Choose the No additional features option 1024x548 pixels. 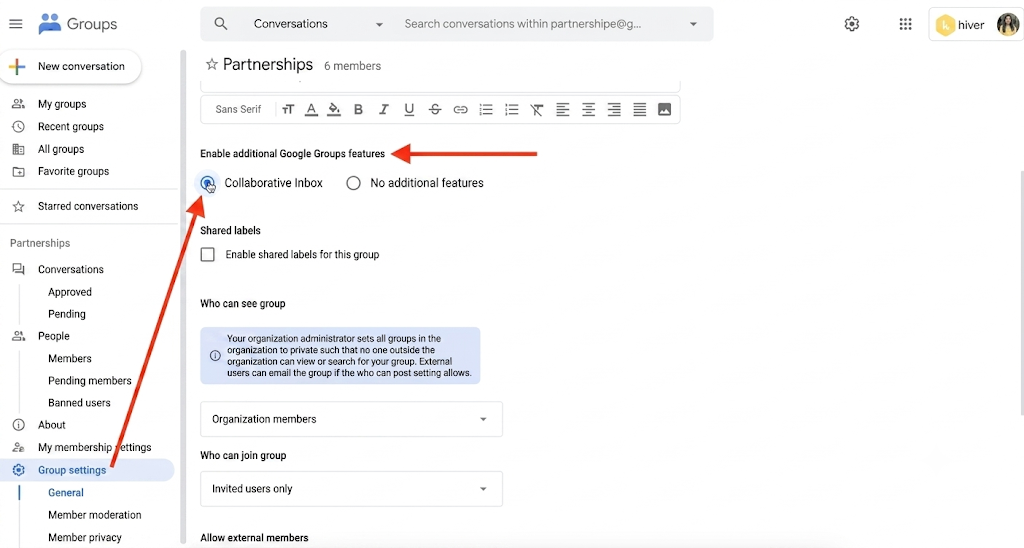pyautogui.click(x=353, y=183)
